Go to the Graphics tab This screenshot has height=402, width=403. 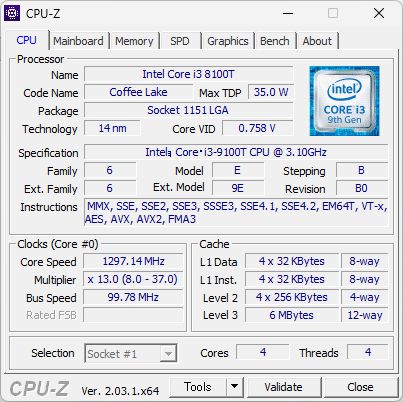click(228, 41)
